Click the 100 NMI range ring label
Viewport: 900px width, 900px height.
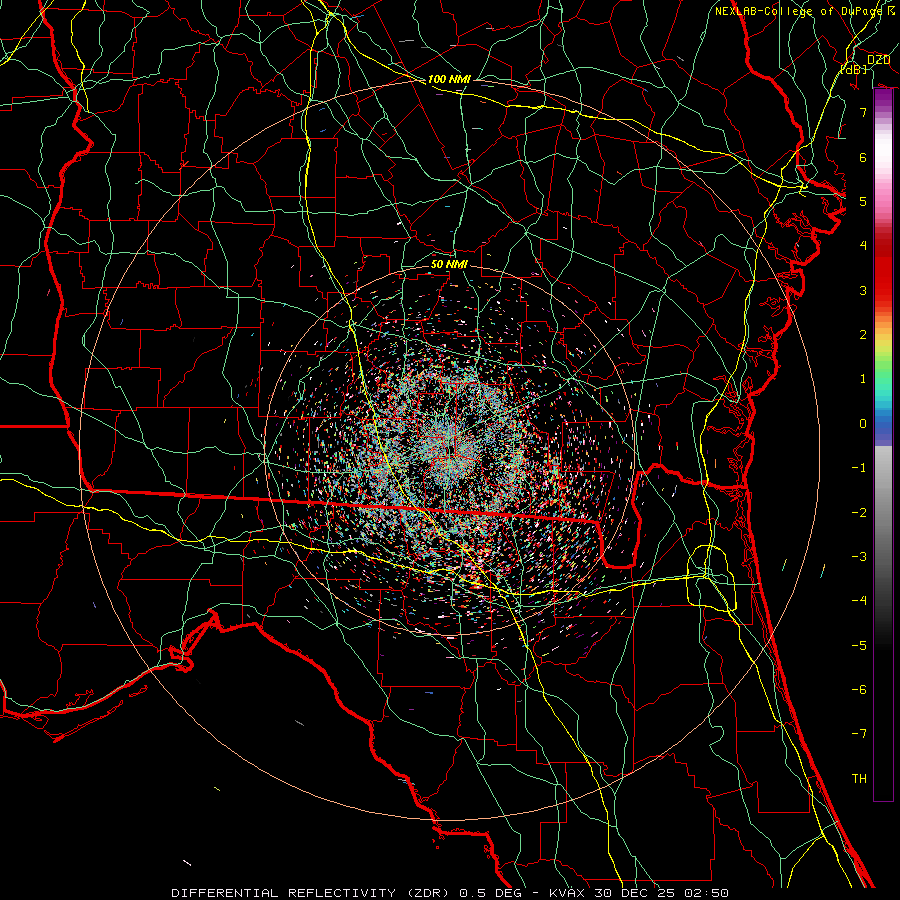click(449, 79)
